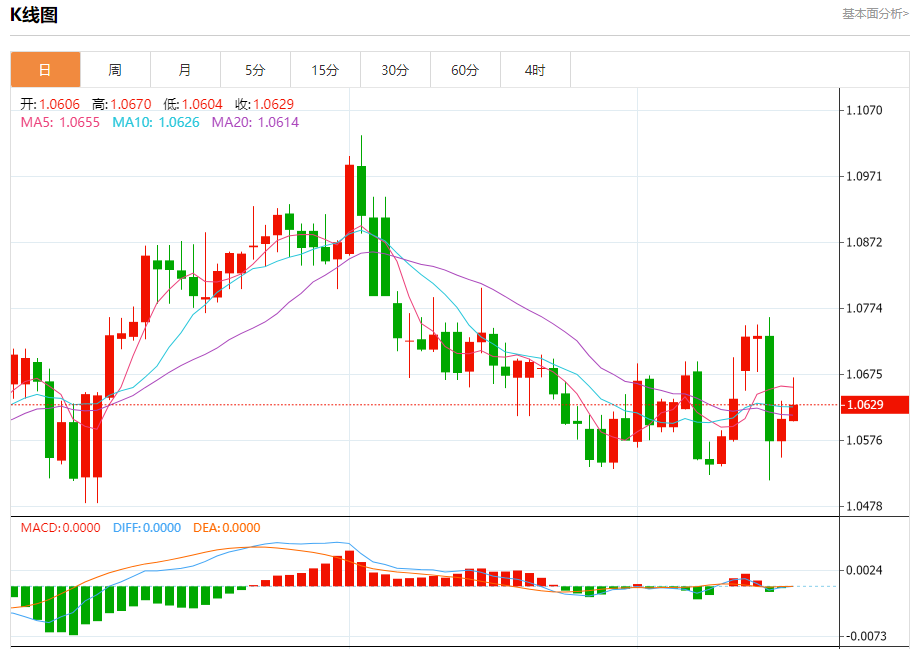This screenshot has width=916, height=649.
Task: Click the MACD:0.0000 indicator label
Action: [61, 527]
